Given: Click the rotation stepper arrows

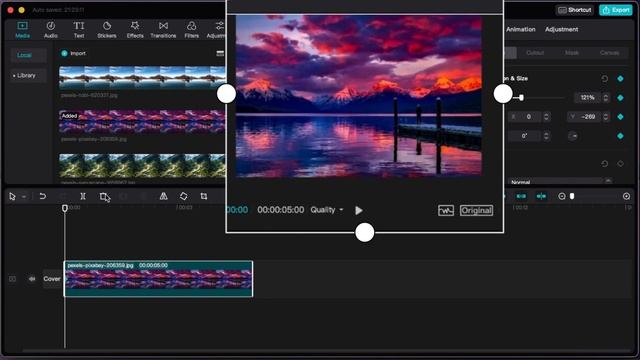Looking at the screenshot, I should pyautogui.click(x=546, y=136).
